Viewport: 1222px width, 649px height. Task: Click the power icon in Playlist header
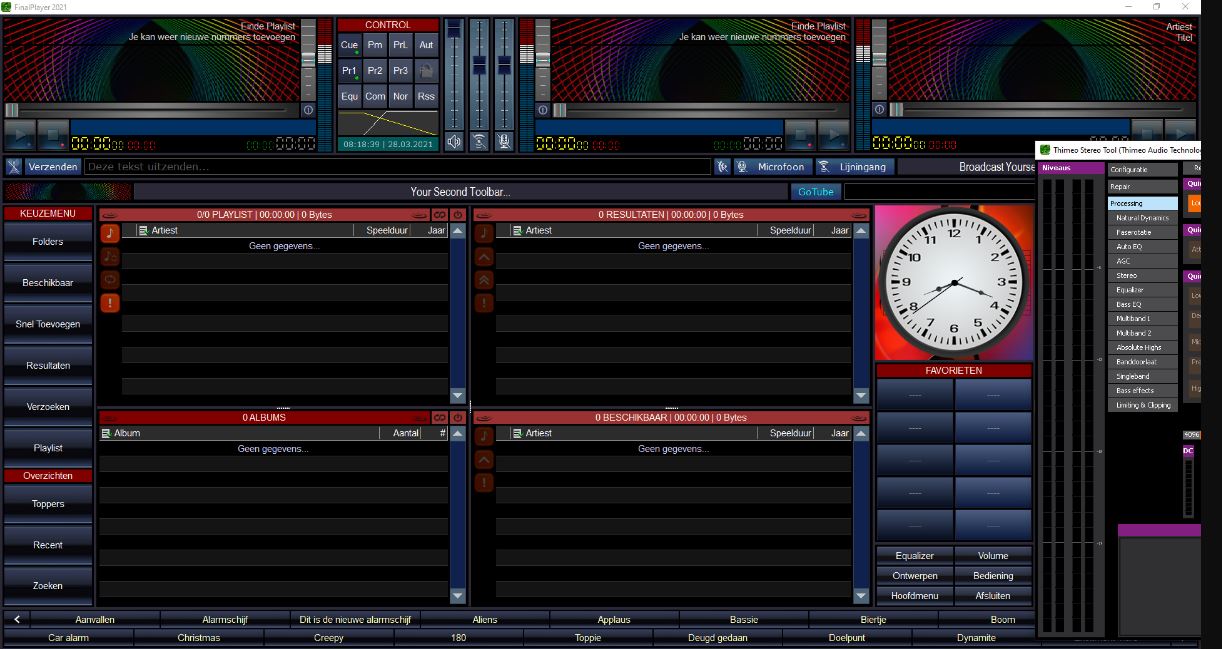[458, 215]
